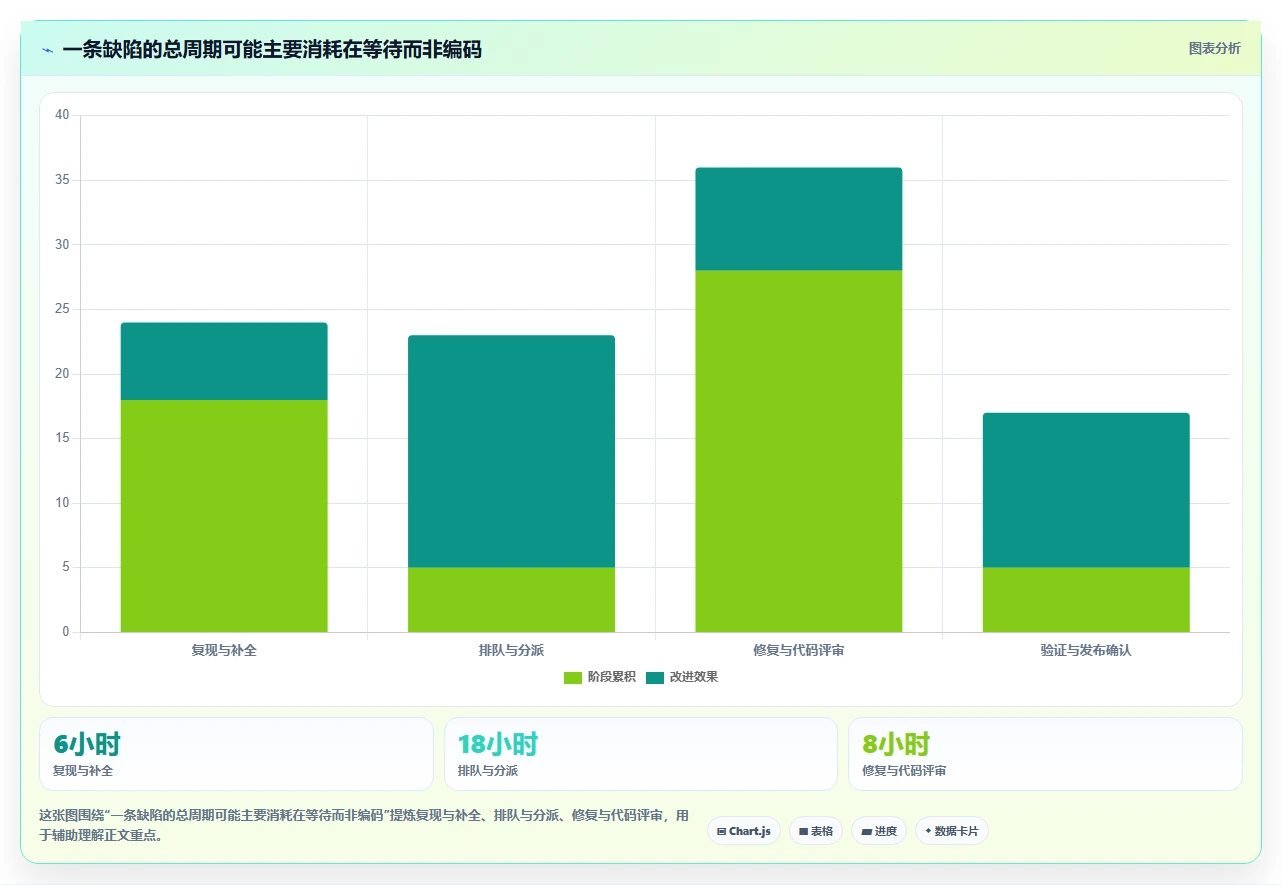
Task: Toggle the 改进效果 legend entry
Action: tap(682, 677)
